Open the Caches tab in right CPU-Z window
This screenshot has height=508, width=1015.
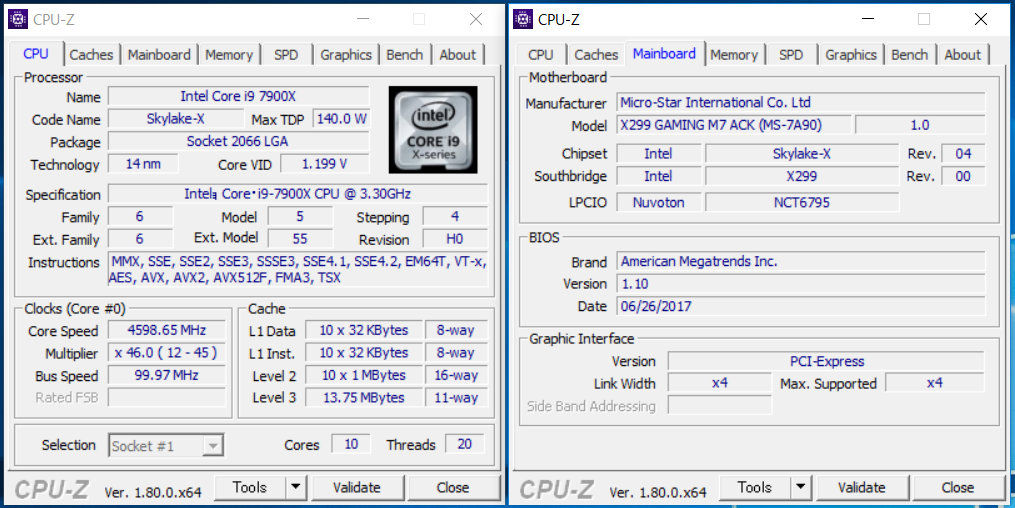pos(596,55)
